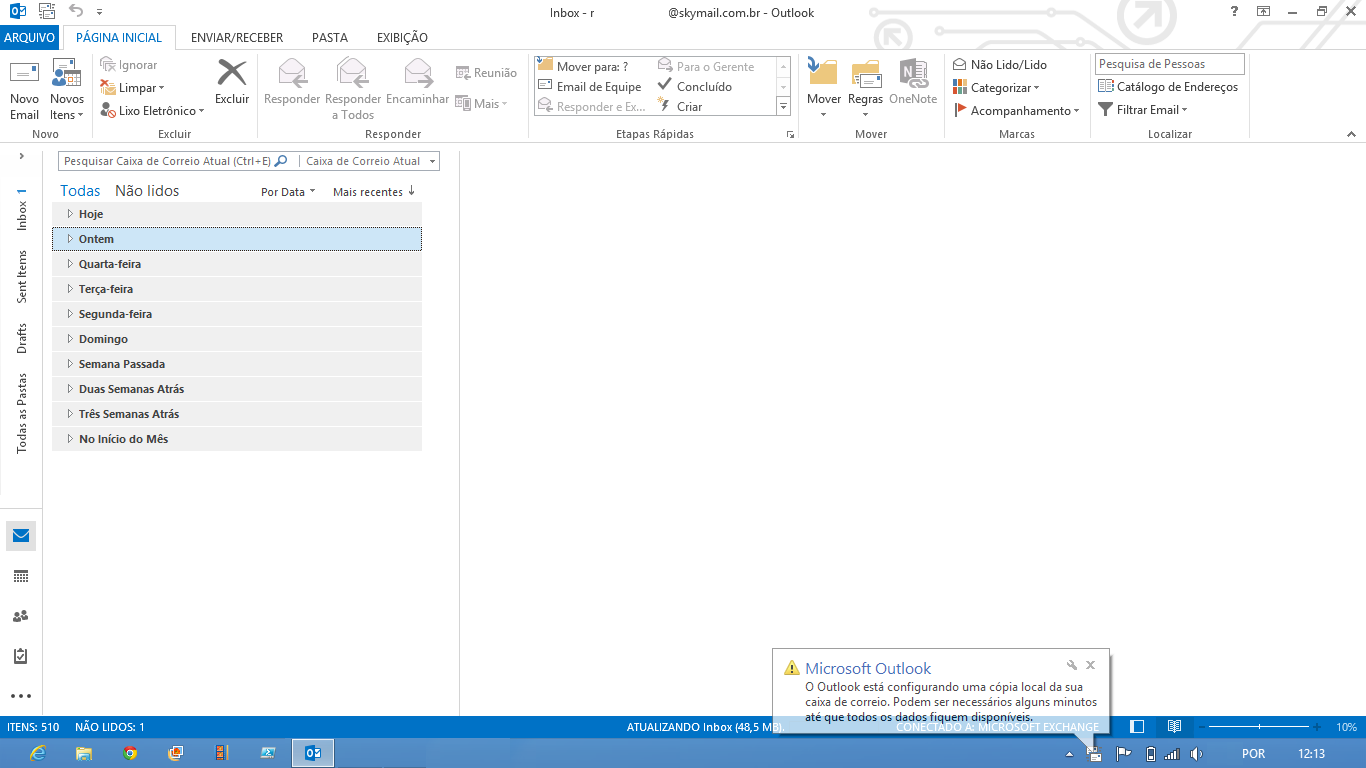This screenshot has width=1366, height=768.
Task: Open the Calendar view icon
Action: pyautogui.click(x=21, y=576)
